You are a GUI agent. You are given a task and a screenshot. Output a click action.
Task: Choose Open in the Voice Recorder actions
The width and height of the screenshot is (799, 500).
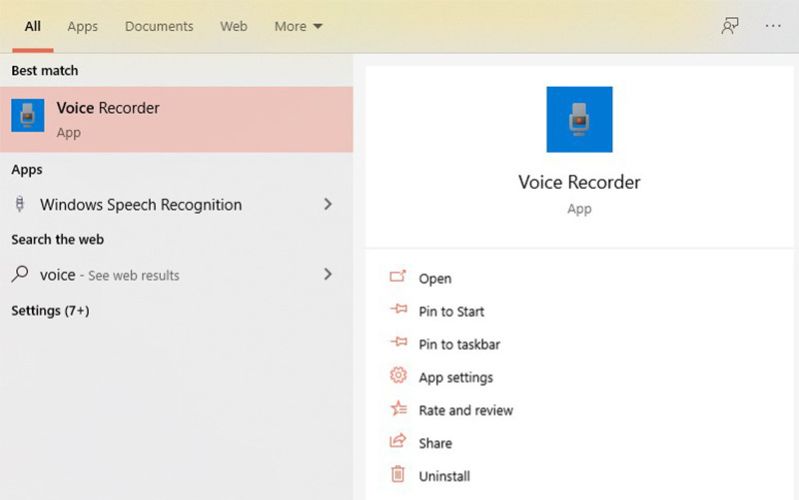click(x=435, y=278)
